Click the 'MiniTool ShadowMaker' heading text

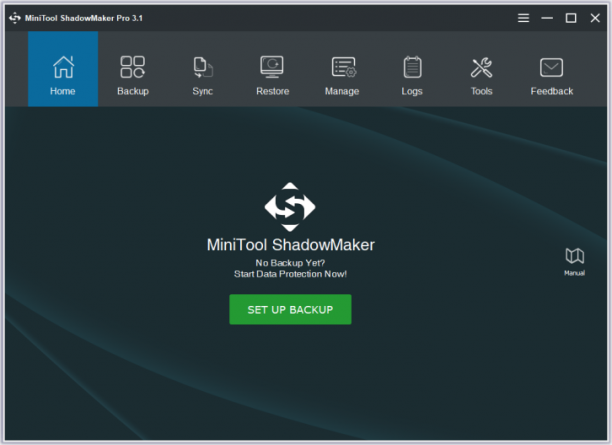click(x=290, y=245)
